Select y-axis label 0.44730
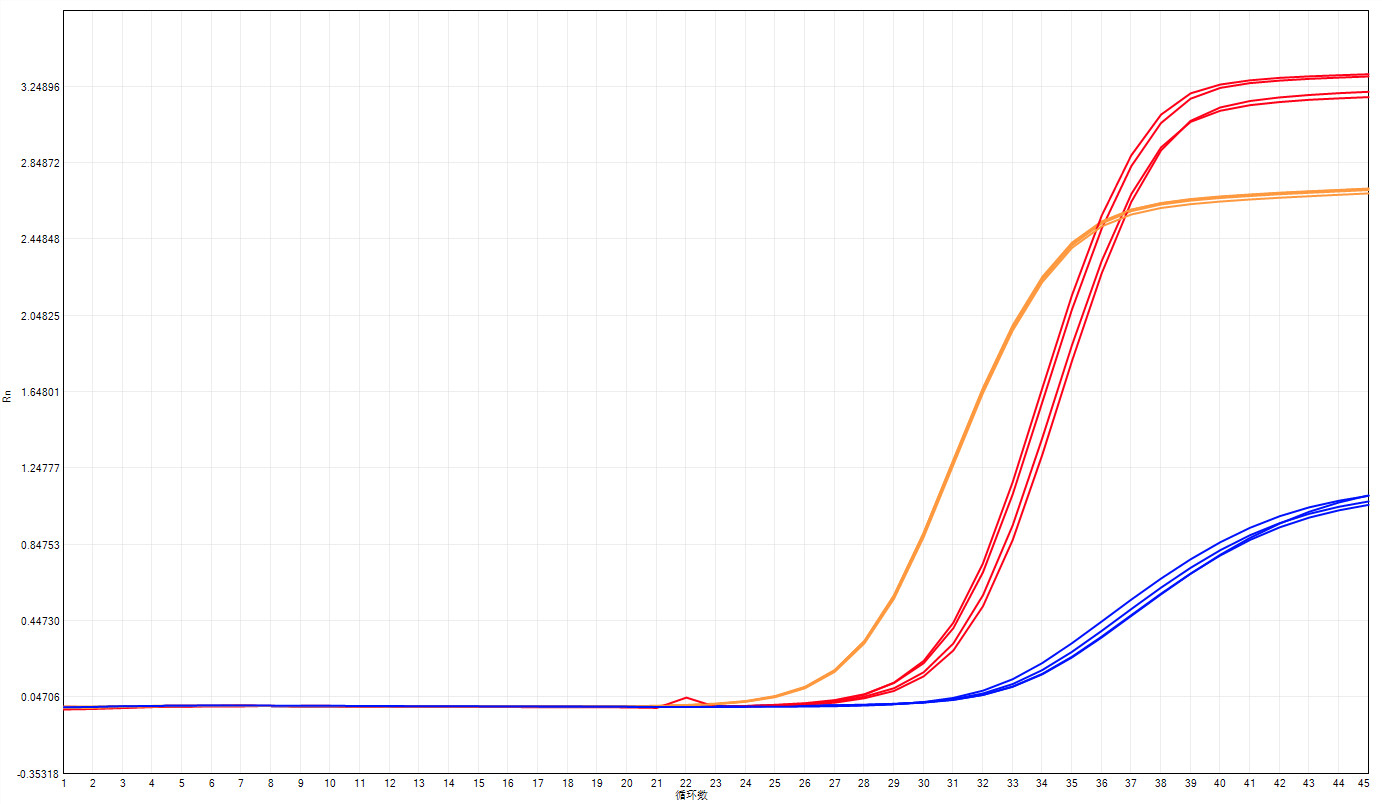Viewport: 1382px width, 804px height. pos(40,621)
